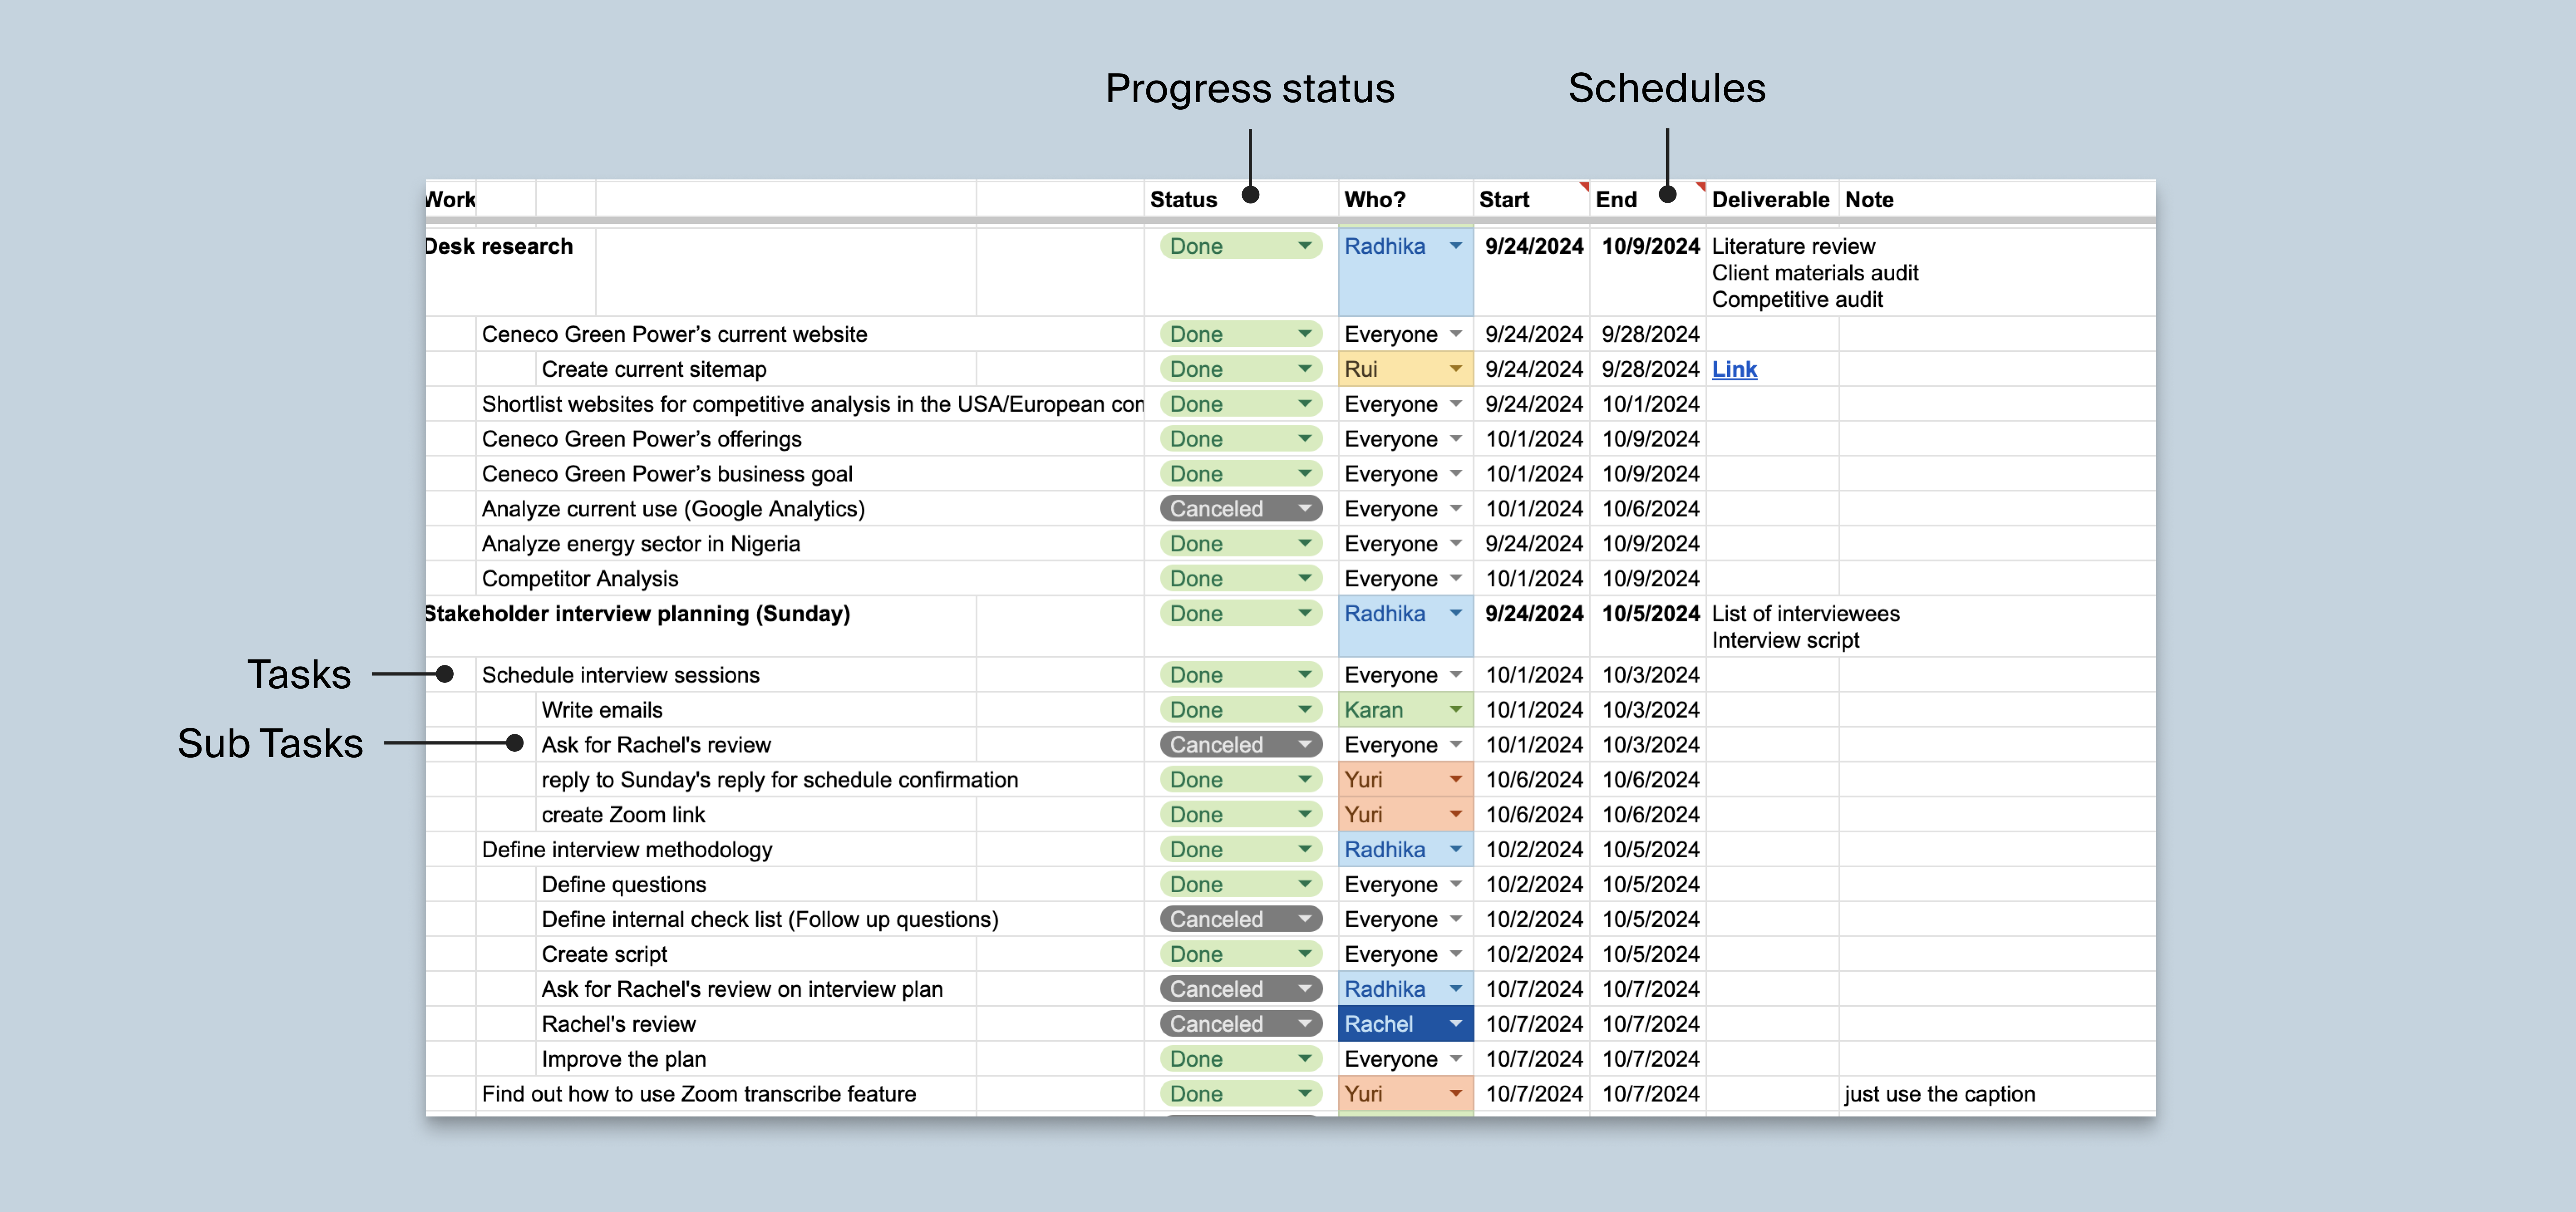Open Canceled status for Ask for Rachel's review
2576x1212 pixels.
[1241, 745]
